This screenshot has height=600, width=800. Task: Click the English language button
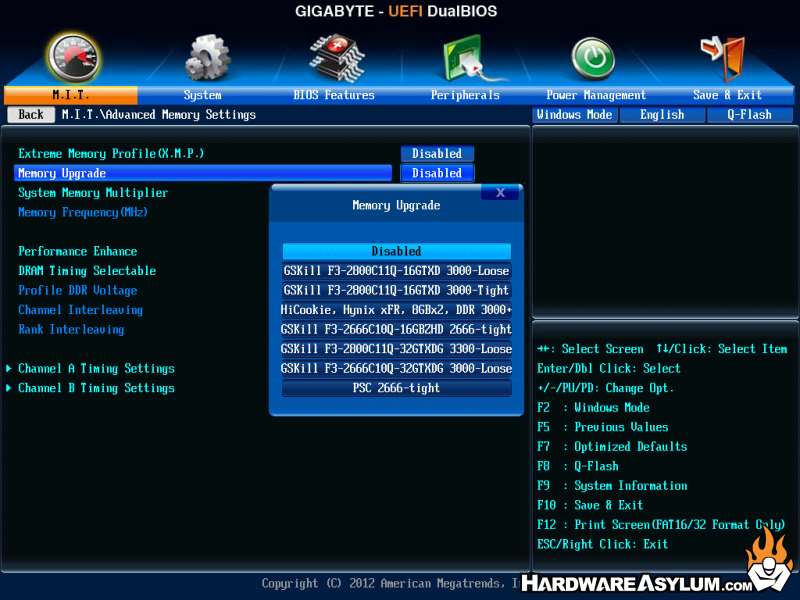pos(662,115)
